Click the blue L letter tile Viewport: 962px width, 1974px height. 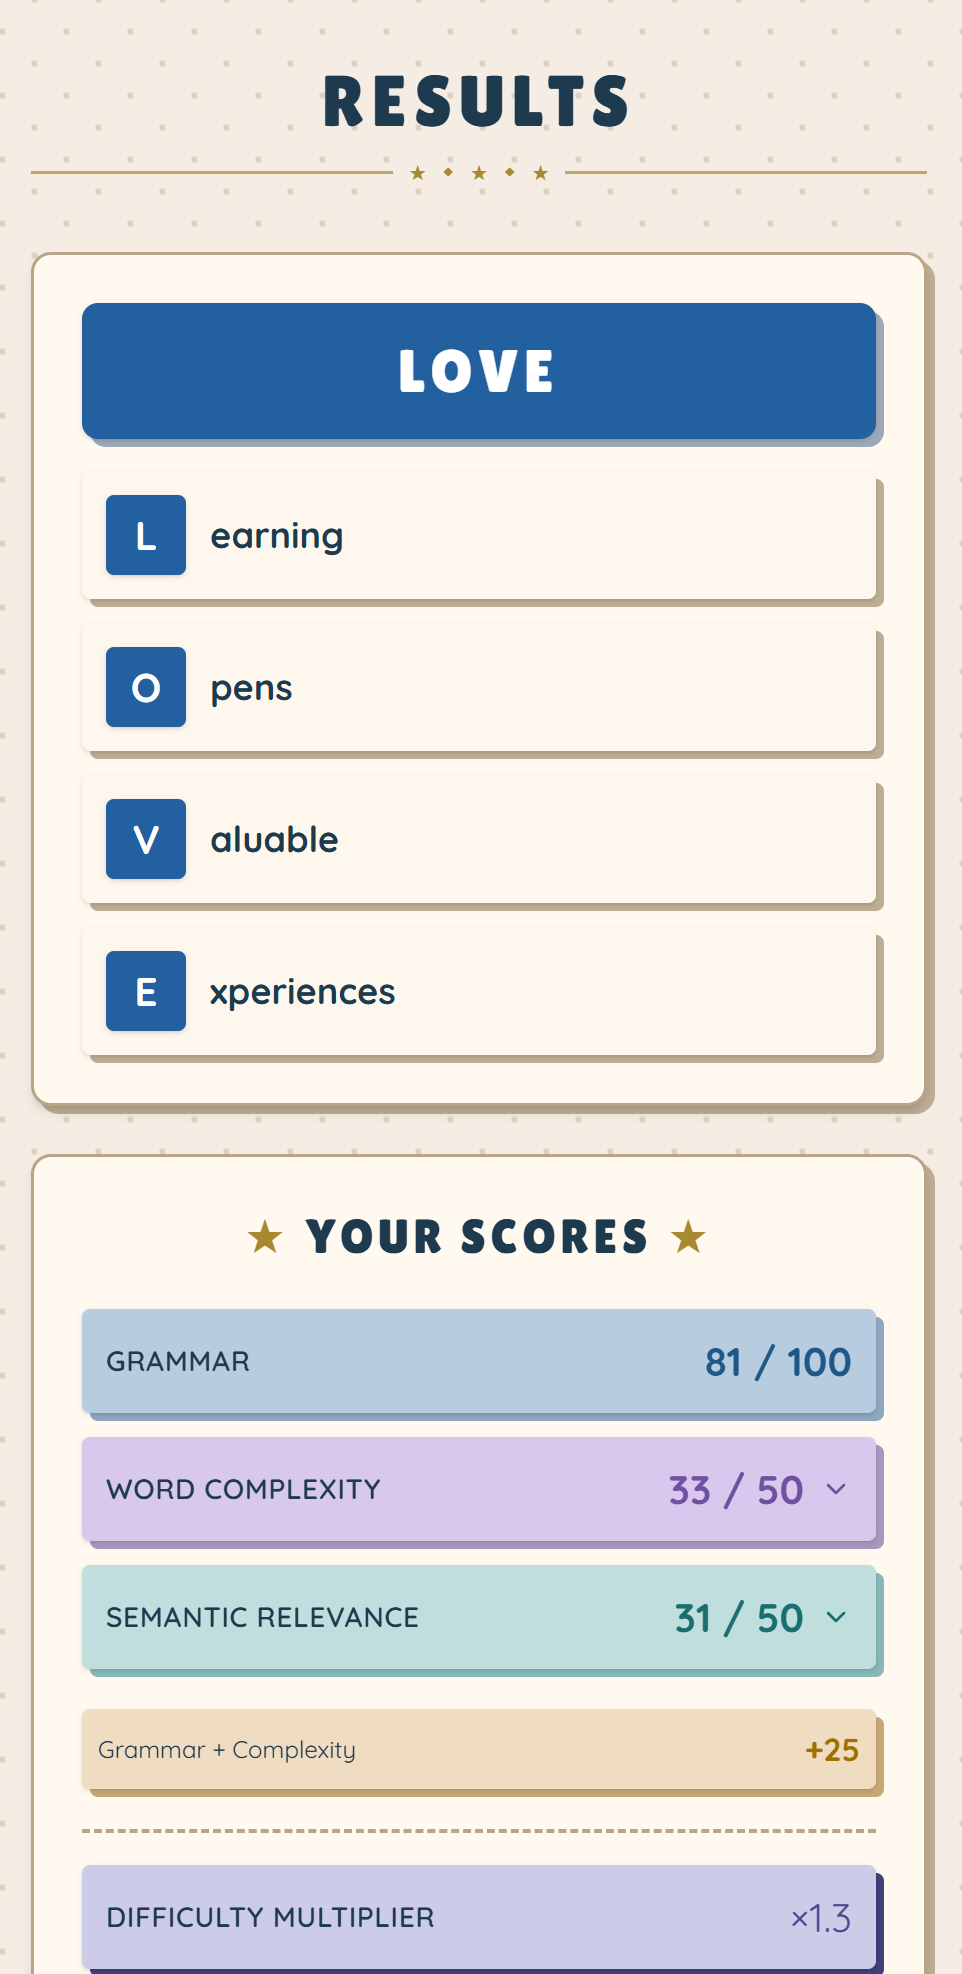tap(146, 535)
